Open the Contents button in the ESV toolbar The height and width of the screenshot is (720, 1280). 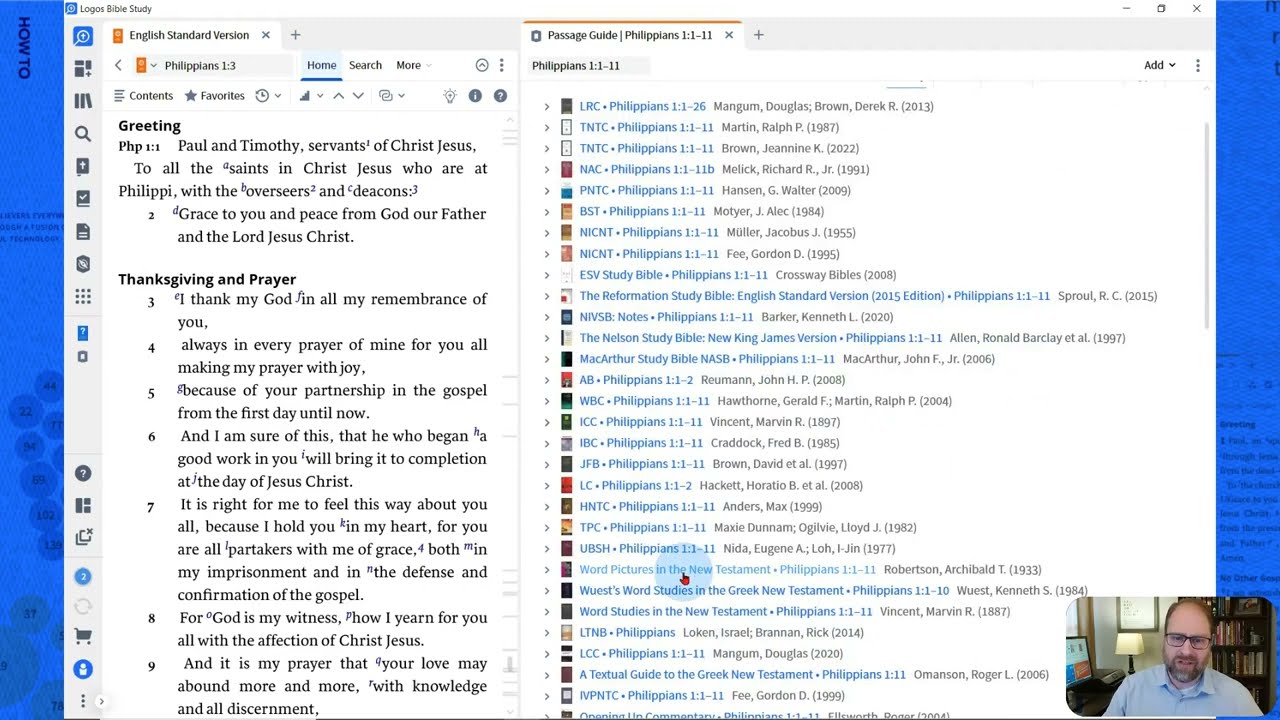tap(143, 96)
